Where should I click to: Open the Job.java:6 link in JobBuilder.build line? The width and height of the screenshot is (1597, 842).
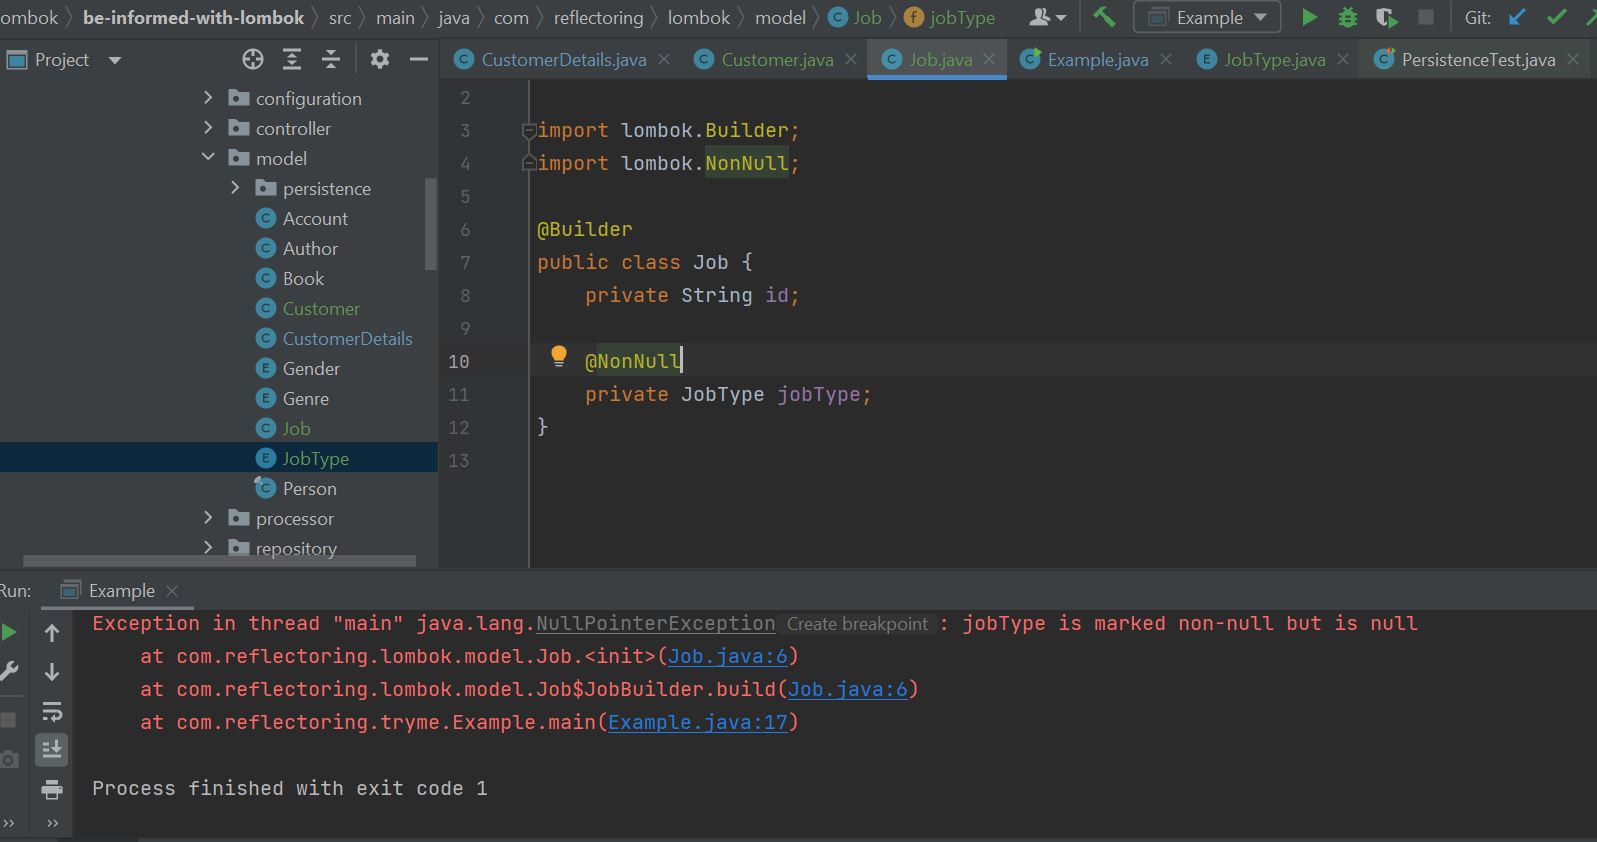(x=848, y=689)
